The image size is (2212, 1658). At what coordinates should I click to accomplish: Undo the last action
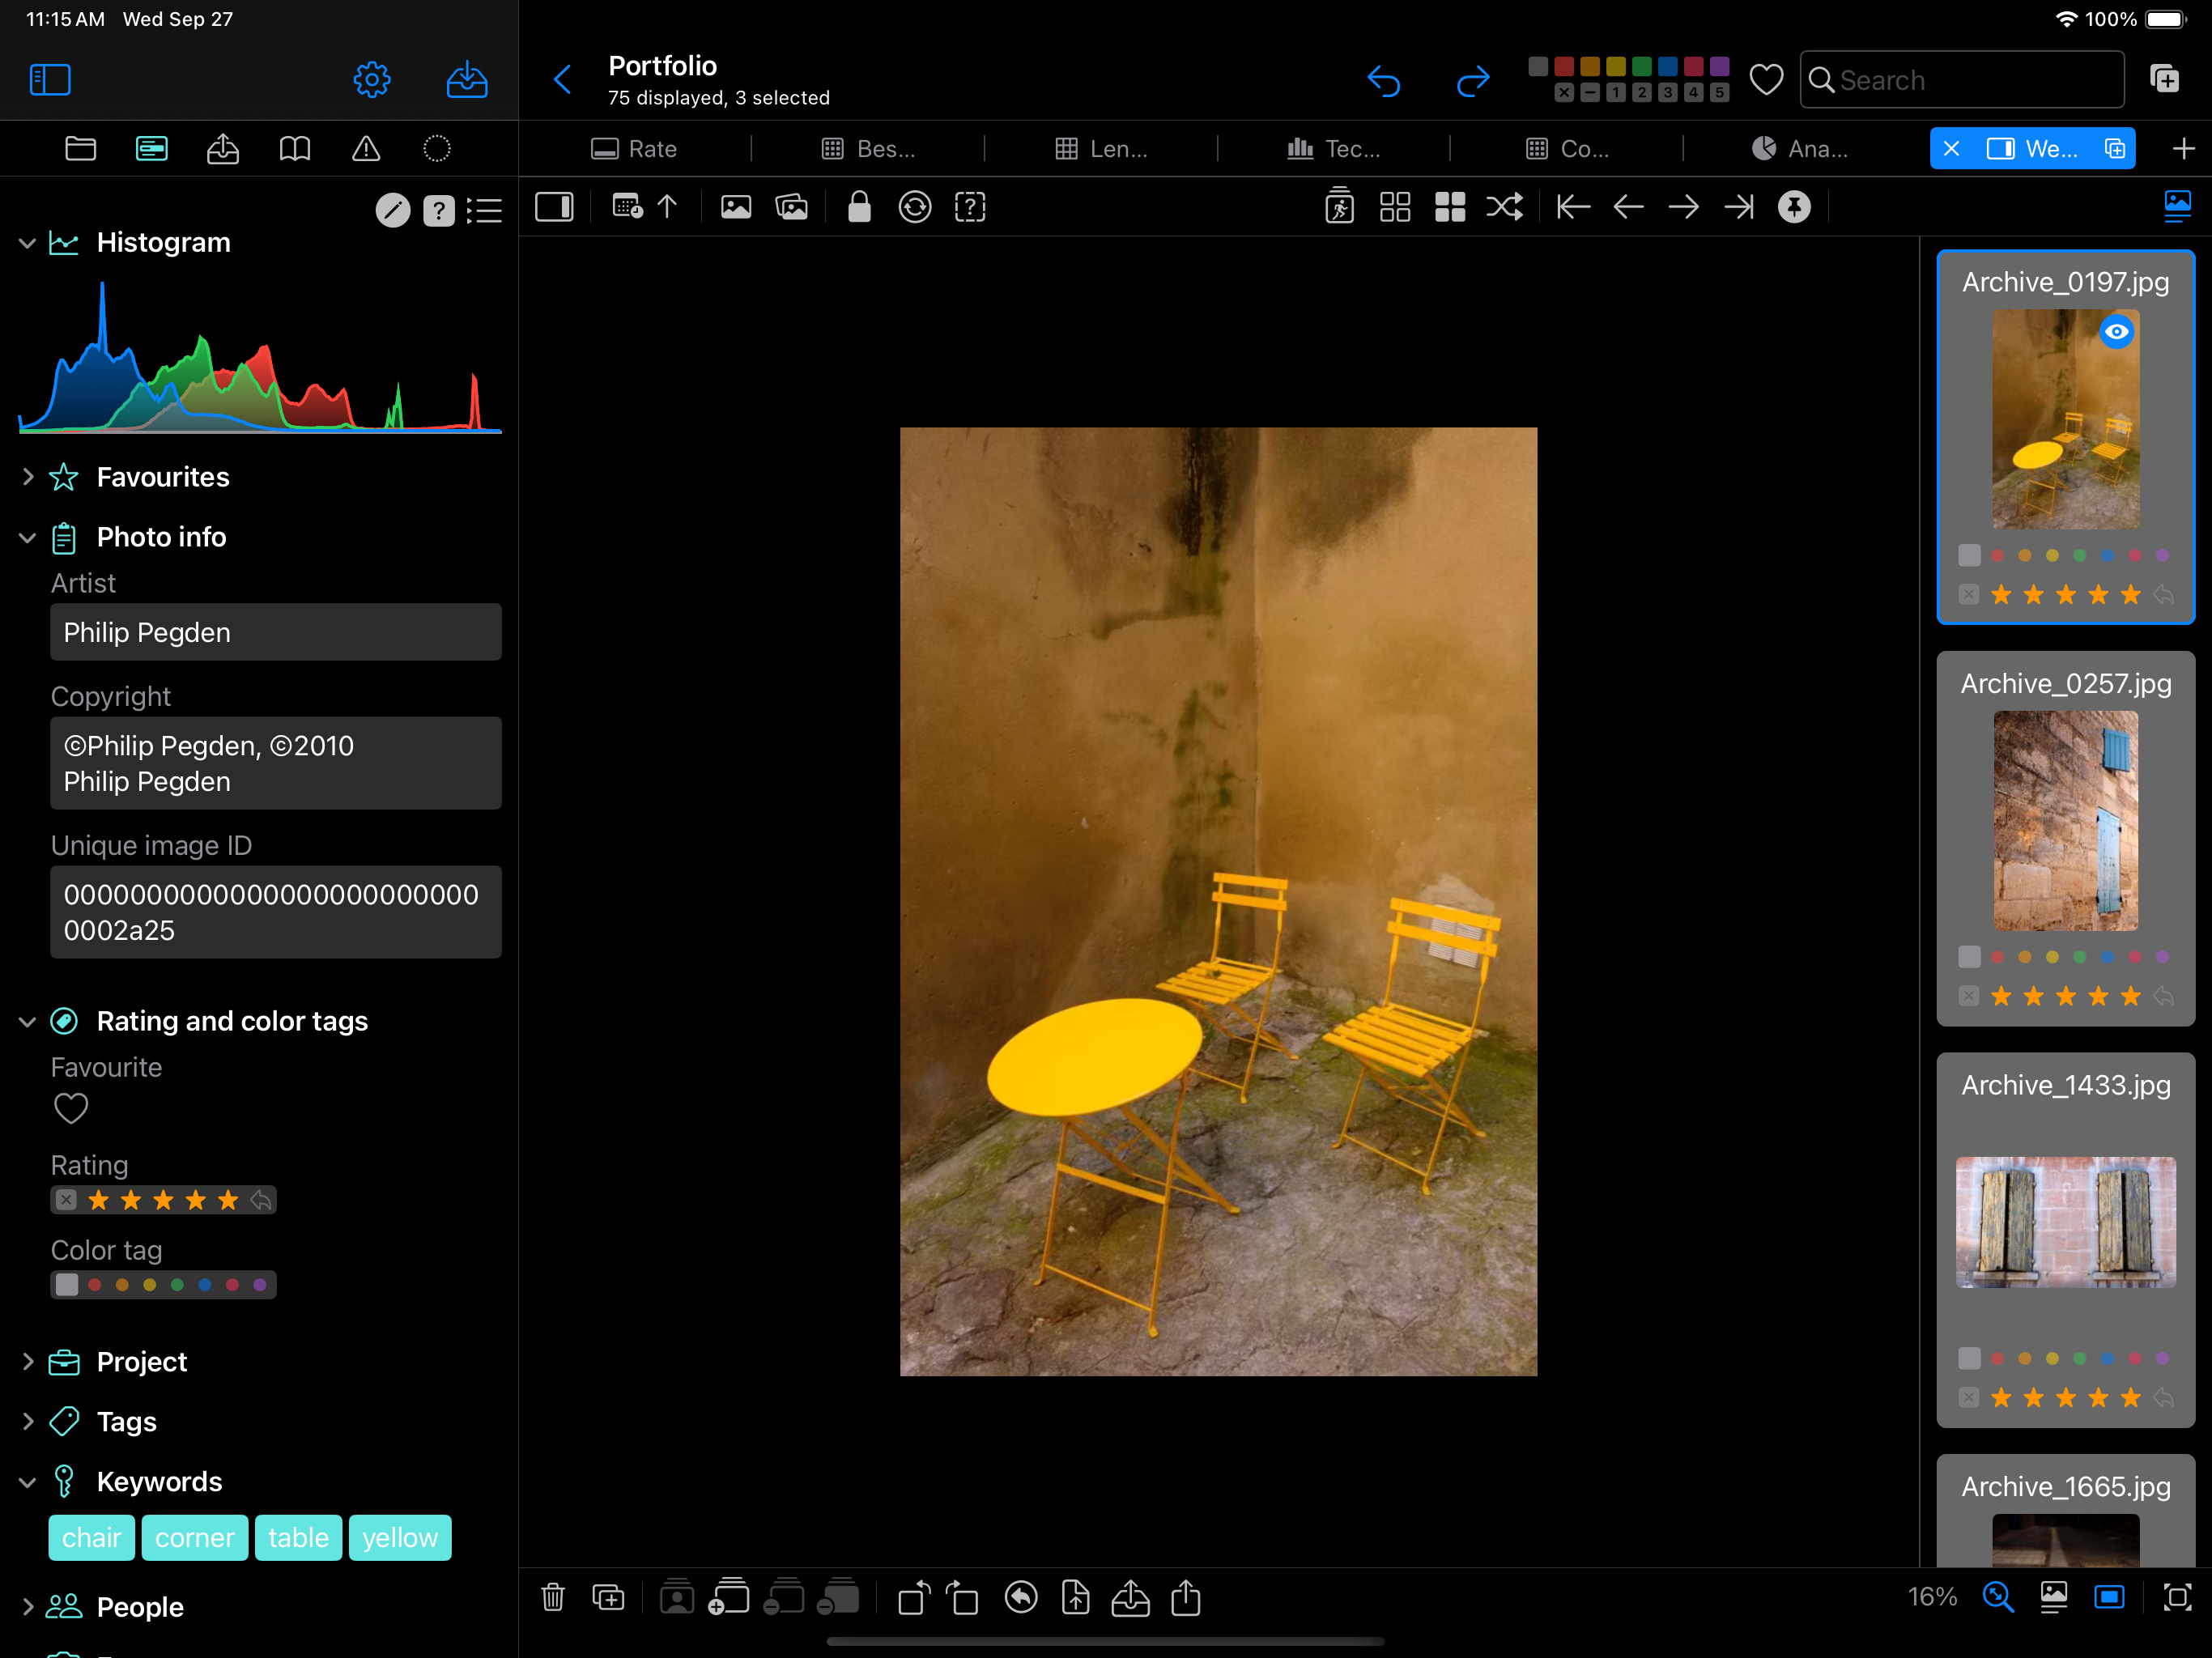1384,80
